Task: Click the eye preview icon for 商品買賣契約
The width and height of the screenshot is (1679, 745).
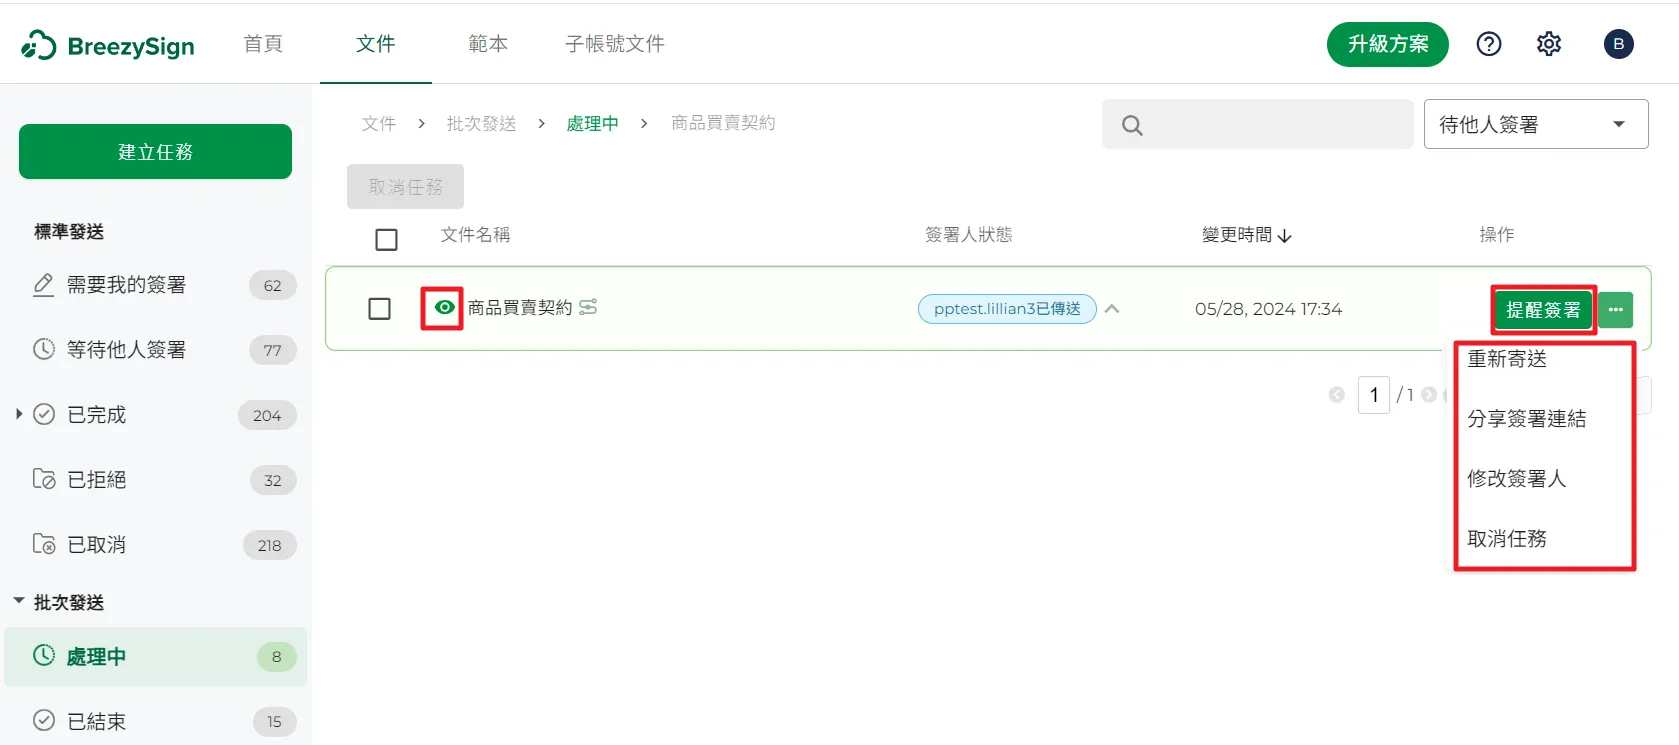Action: tap(443, 308)
